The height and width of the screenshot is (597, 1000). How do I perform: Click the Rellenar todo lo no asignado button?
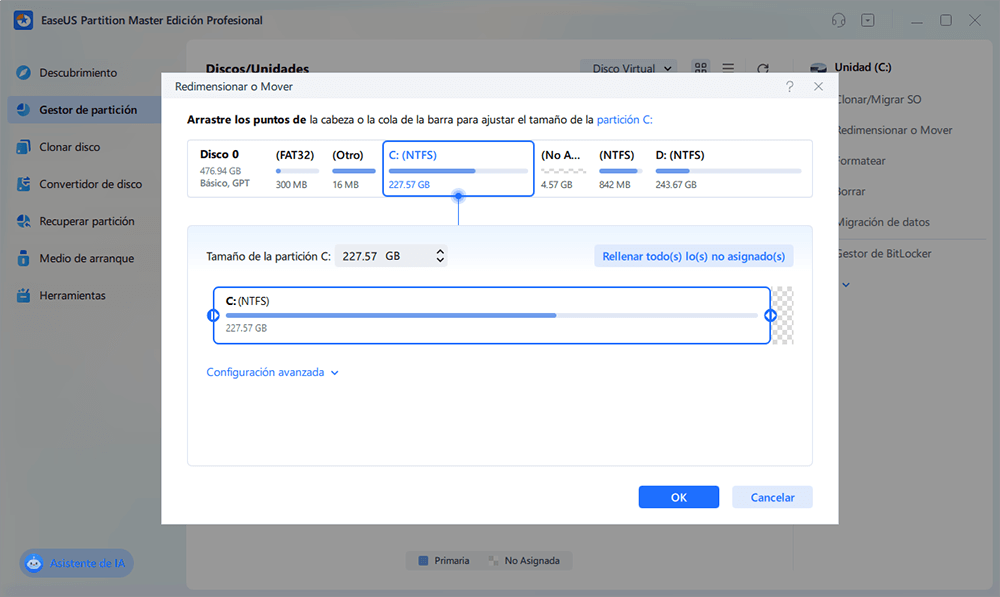(693, 255)
